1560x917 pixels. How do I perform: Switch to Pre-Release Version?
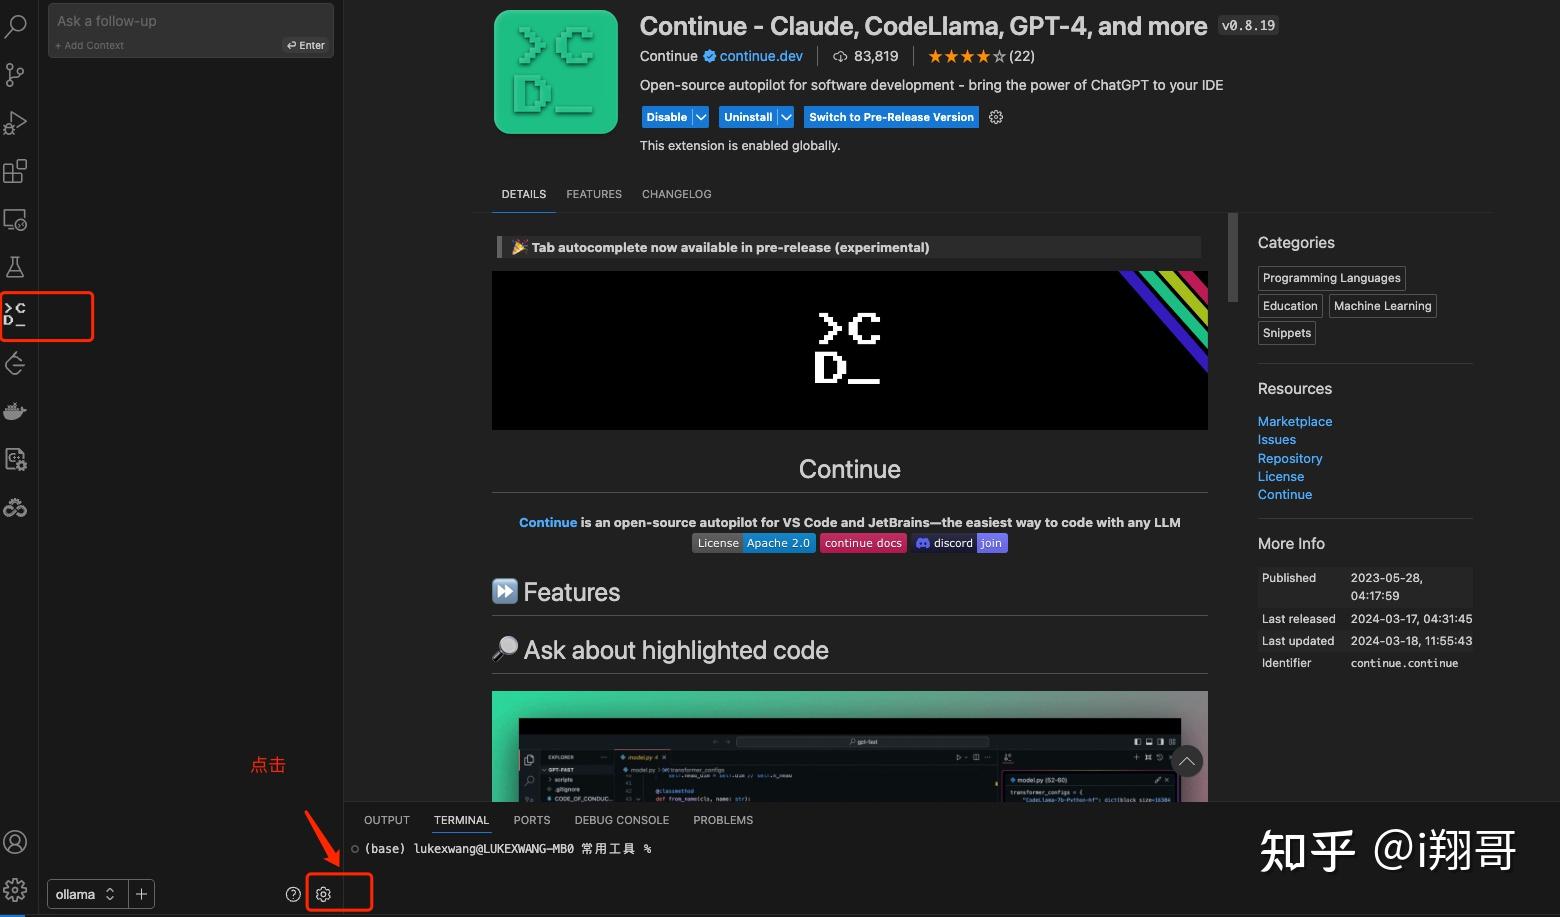click(890, 117)
